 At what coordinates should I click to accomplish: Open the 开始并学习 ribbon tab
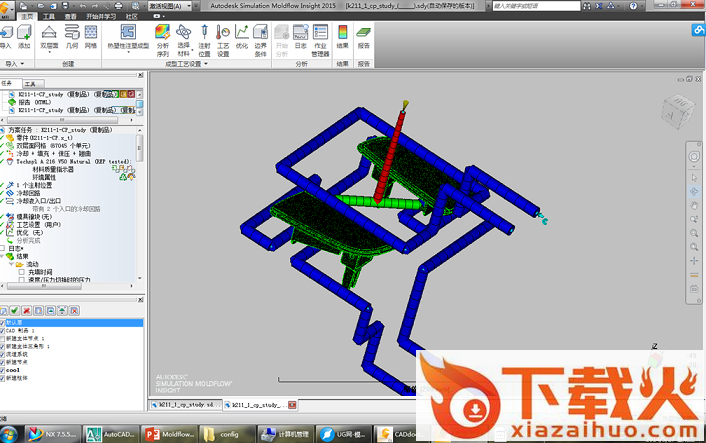click(101, 16)
